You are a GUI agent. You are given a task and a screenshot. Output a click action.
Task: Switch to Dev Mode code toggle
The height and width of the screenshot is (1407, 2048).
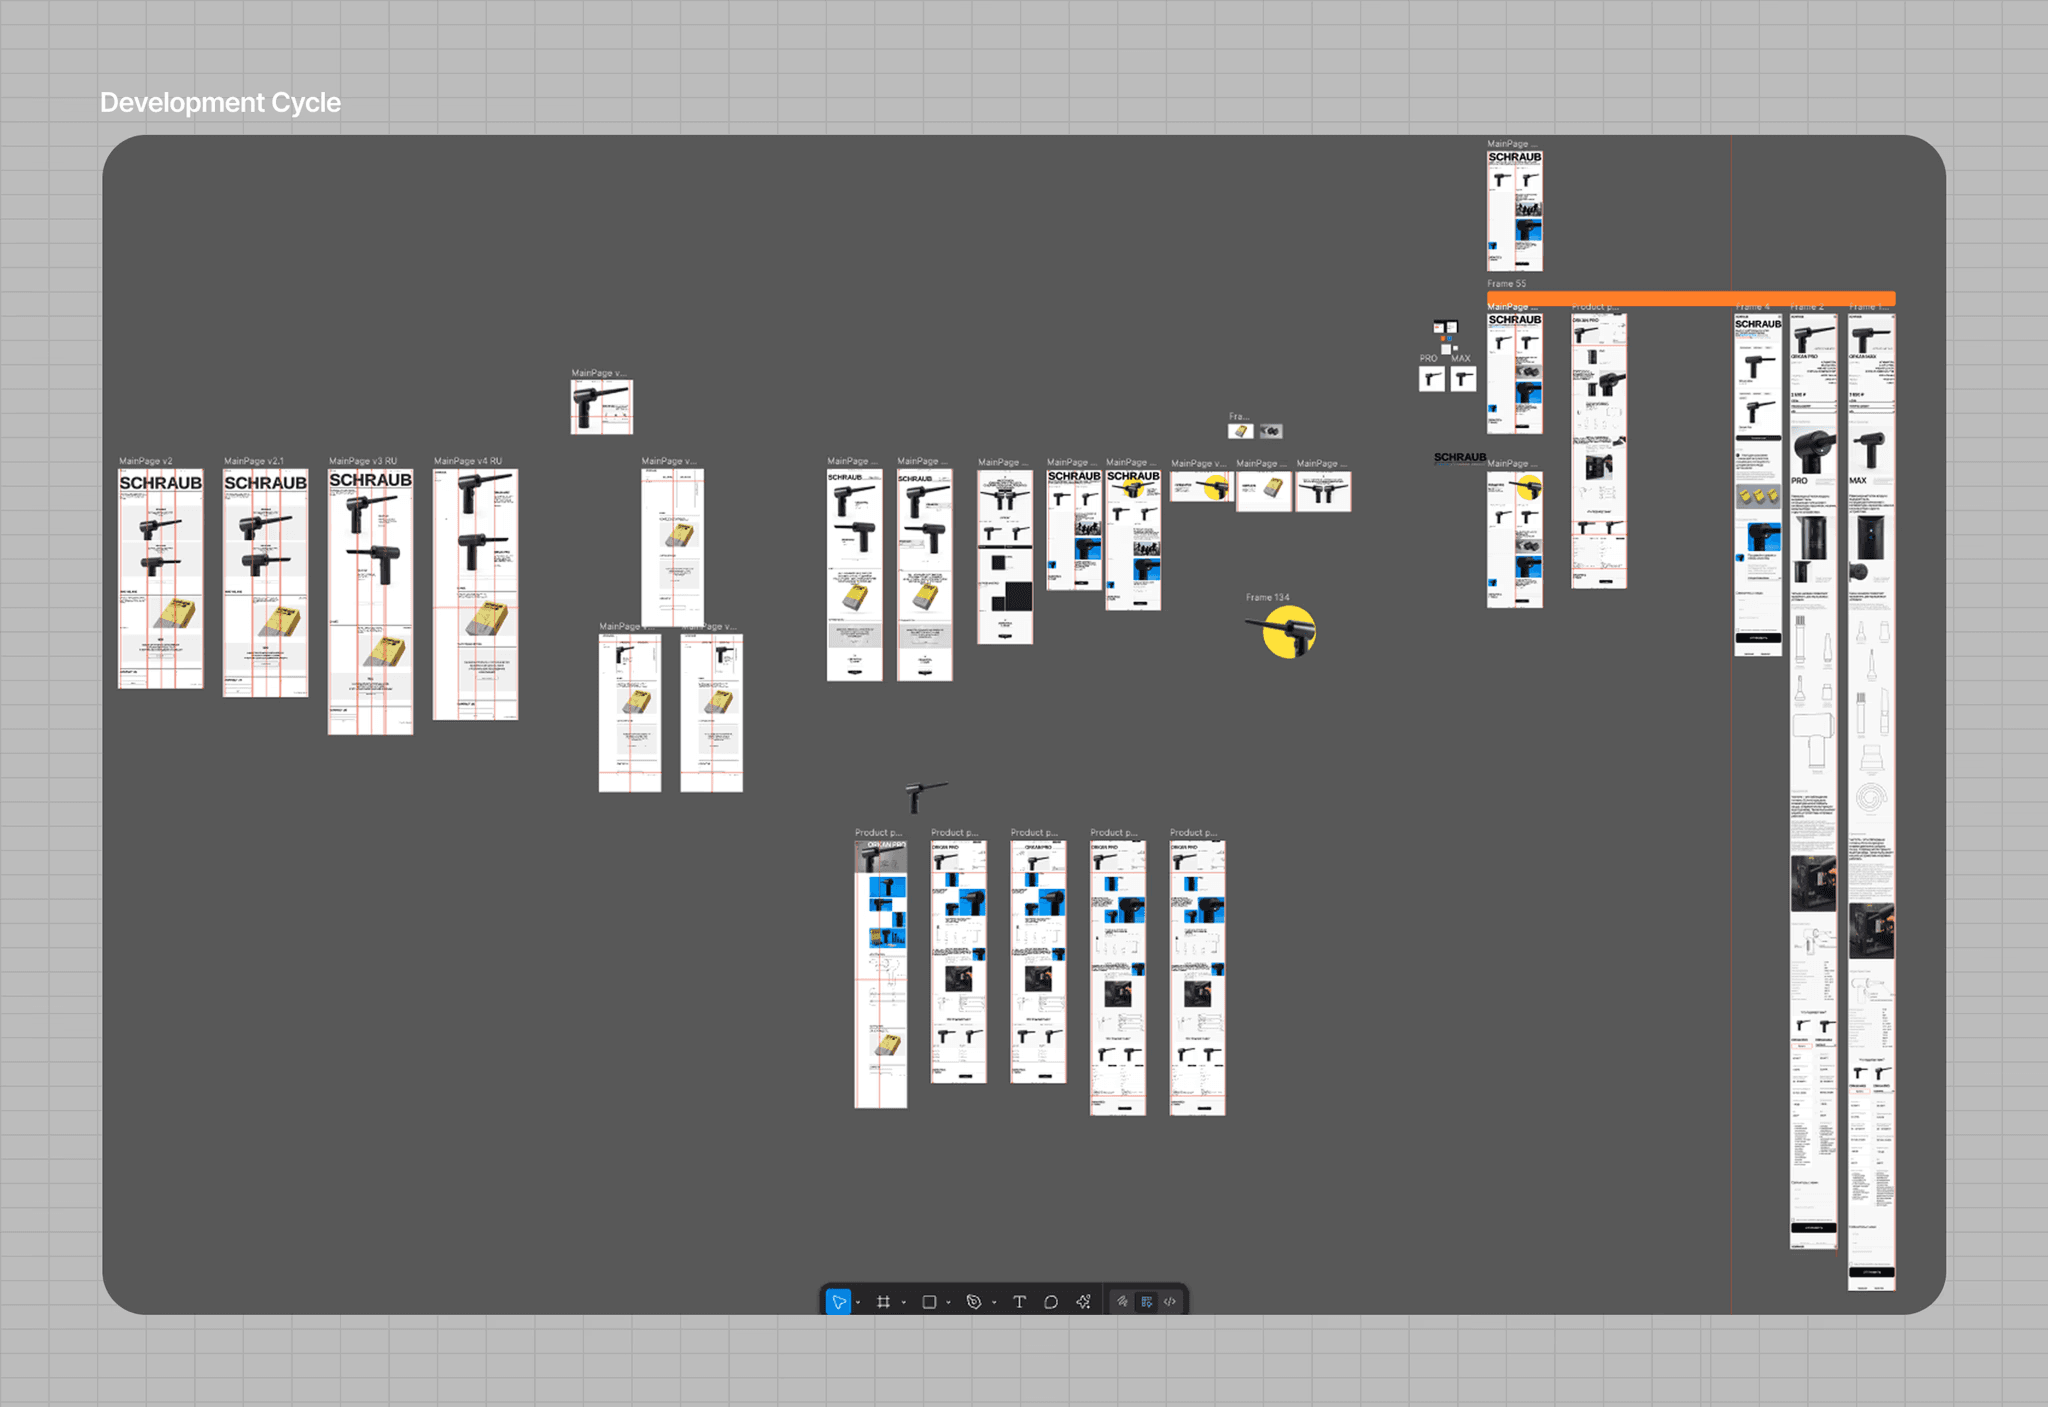[x=1170, y=1302]
